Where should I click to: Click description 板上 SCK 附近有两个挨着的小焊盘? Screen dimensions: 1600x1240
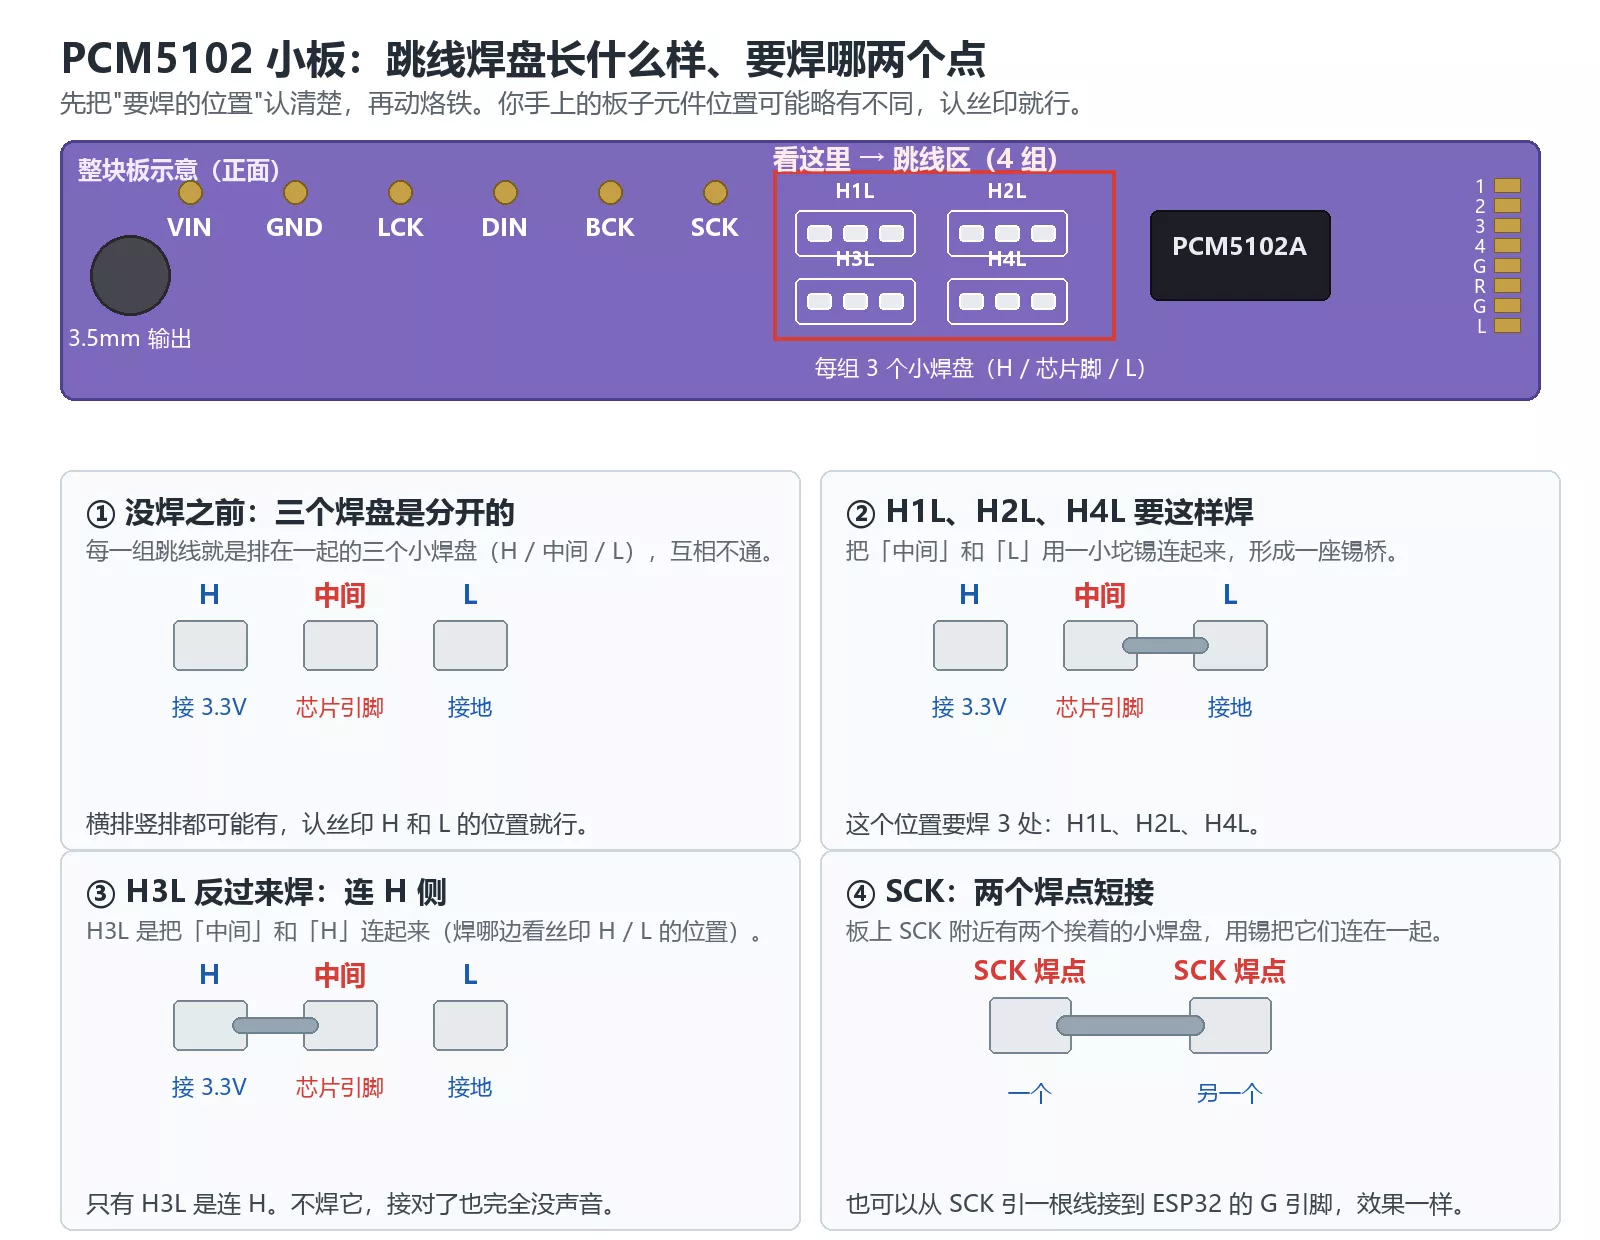[1146, 931]
